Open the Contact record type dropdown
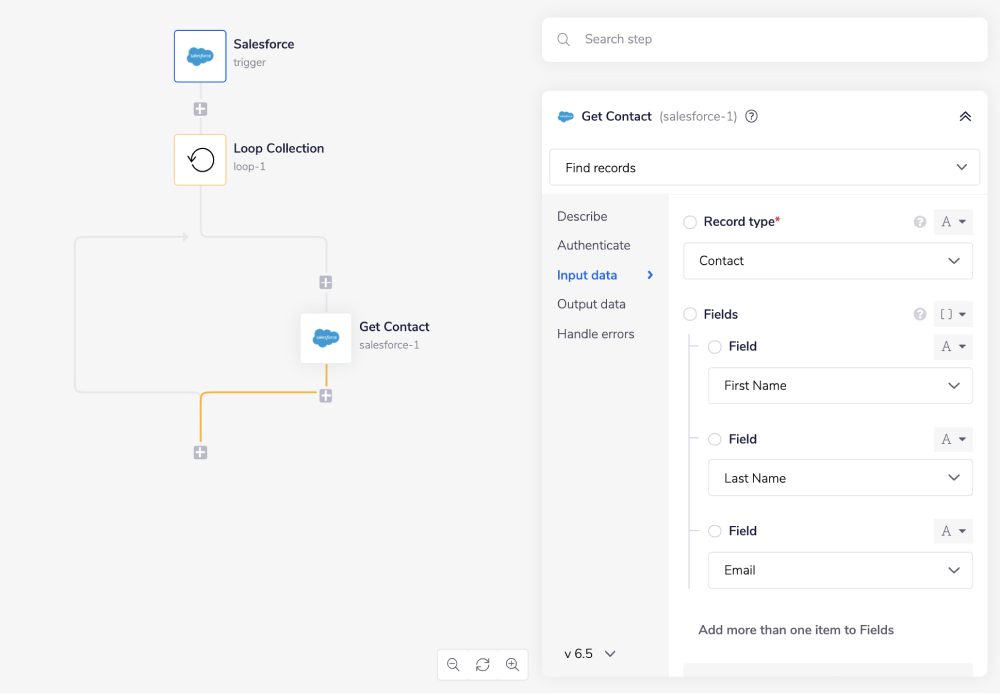This screenshot has width=1000, height=694. pyautogui.click(x=828, y=261)
